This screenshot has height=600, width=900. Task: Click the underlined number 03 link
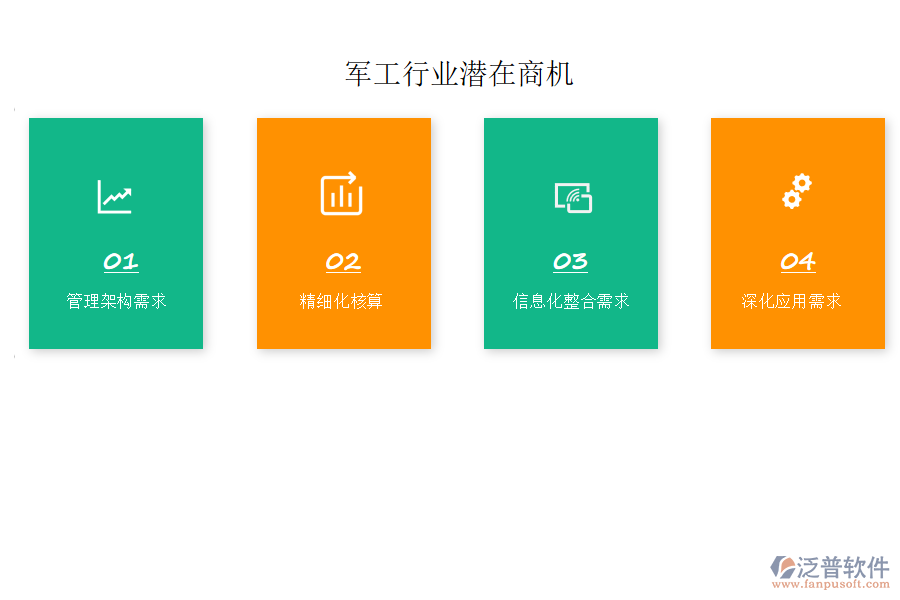point(571,262)
